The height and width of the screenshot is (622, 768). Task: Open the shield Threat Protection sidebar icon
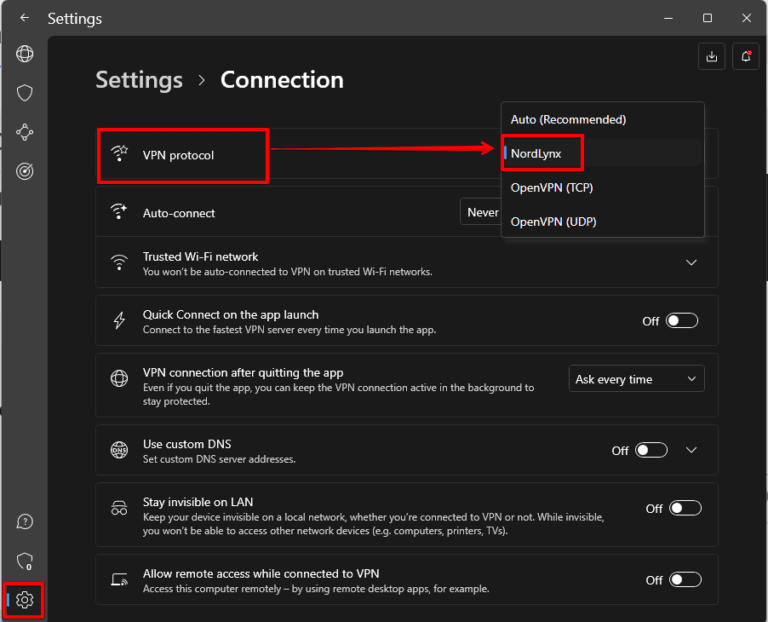click(x=25, y=93)
